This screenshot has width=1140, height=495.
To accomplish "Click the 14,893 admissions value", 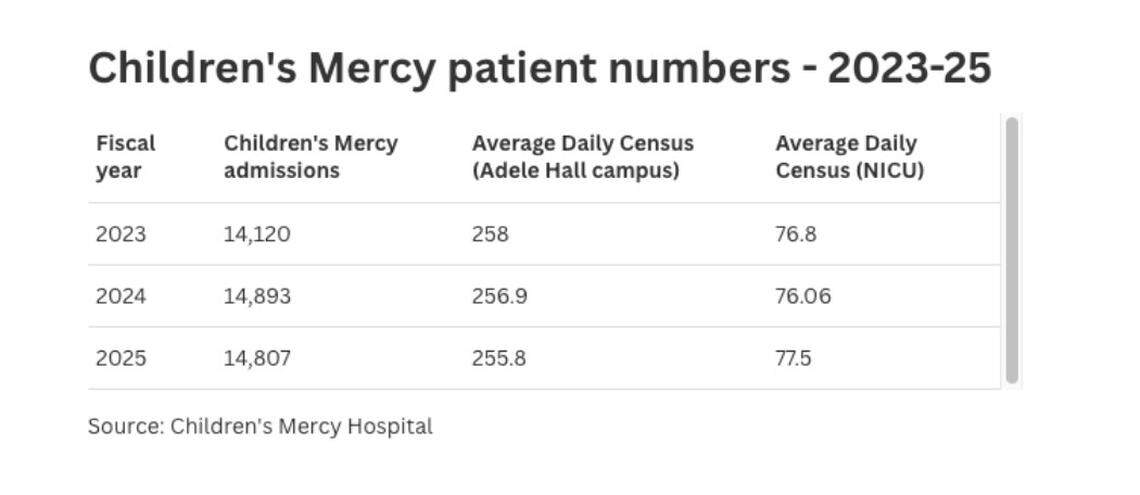I will pos(257,296).
